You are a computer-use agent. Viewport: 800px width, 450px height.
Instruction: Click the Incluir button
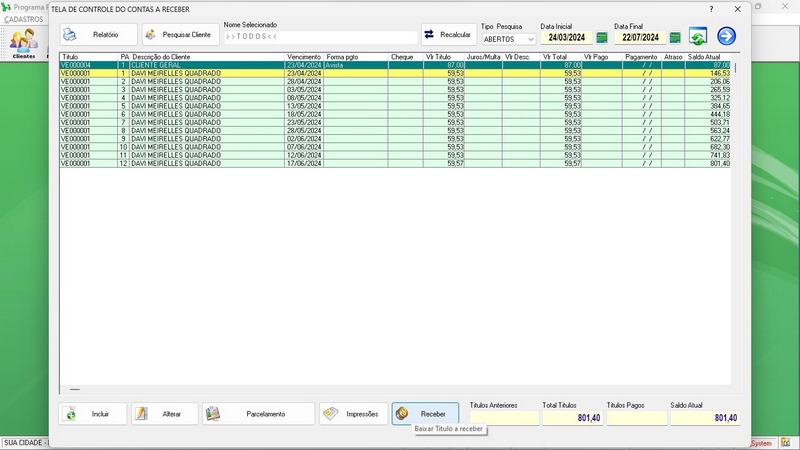coord(93,414)
